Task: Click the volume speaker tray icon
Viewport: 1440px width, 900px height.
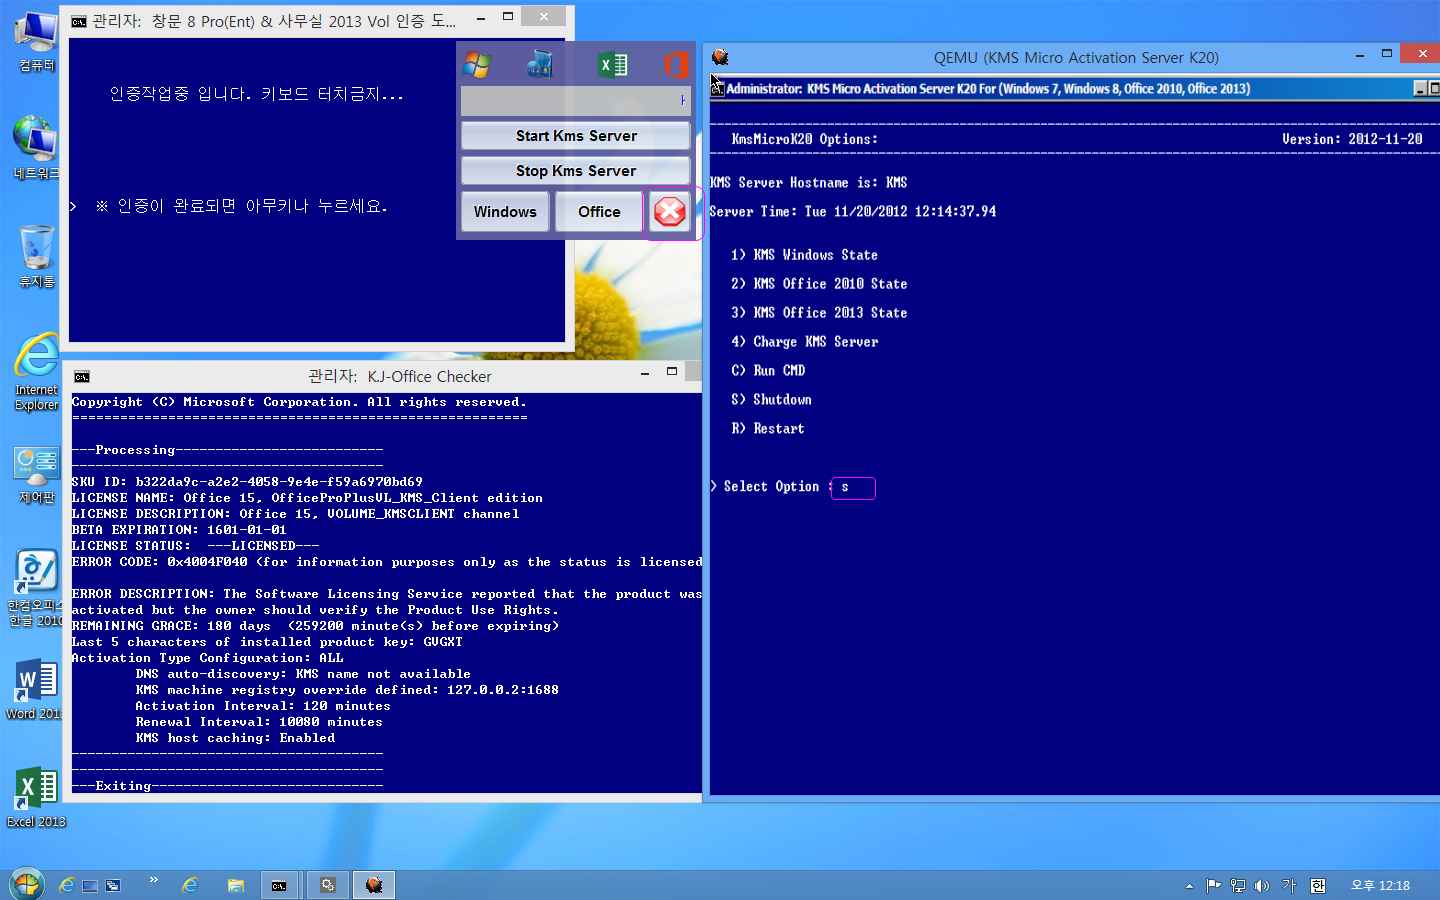Action: click(1262, 885)
